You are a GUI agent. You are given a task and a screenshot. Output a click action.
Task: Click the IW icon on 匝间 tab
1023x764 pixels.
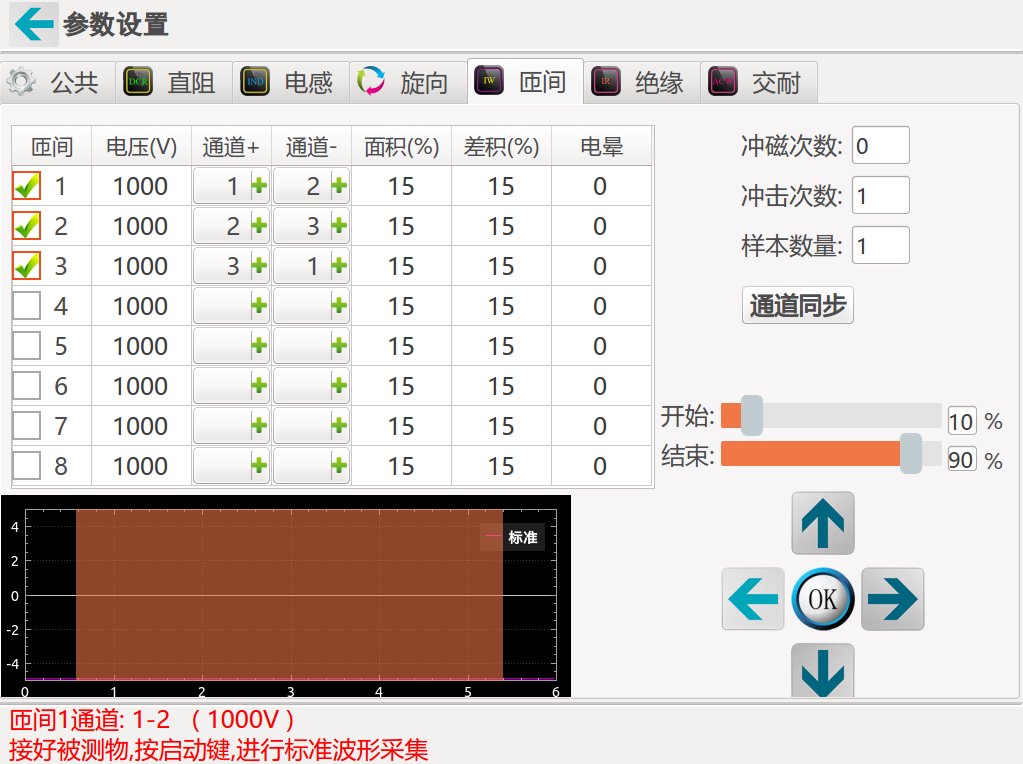coord(489,81)
